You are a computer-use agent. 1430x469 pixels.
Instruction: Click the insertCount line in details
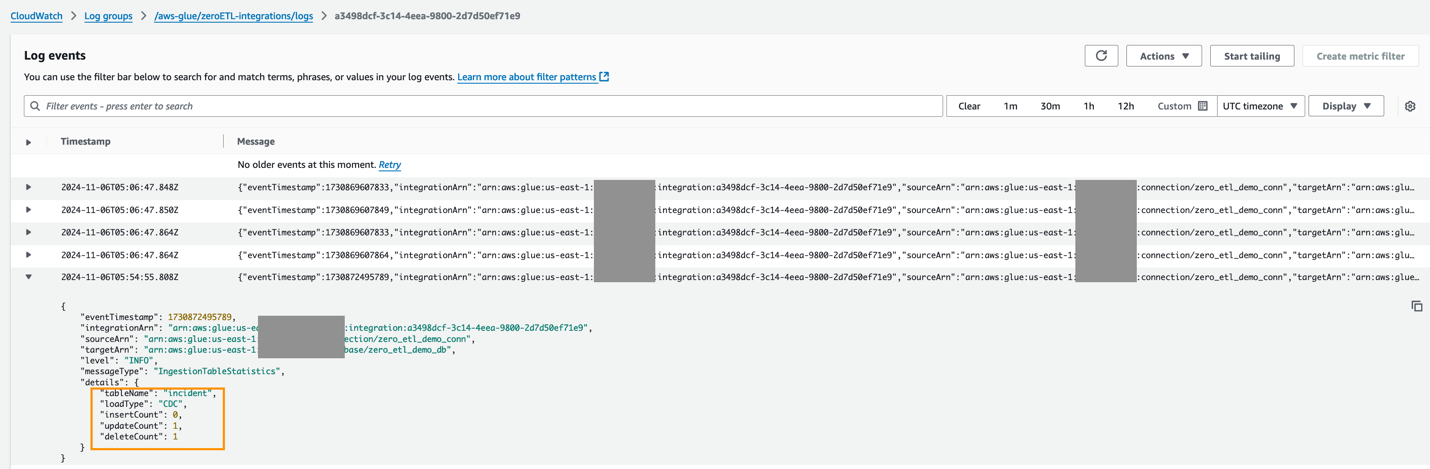(x=140, y=415)
